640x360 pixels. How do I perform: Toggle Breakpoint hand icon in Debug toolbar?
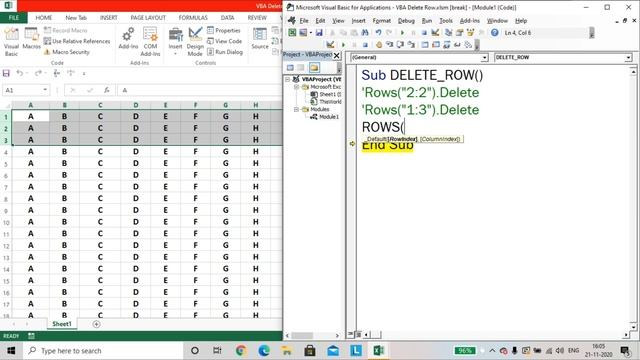[x=379, y=44]
